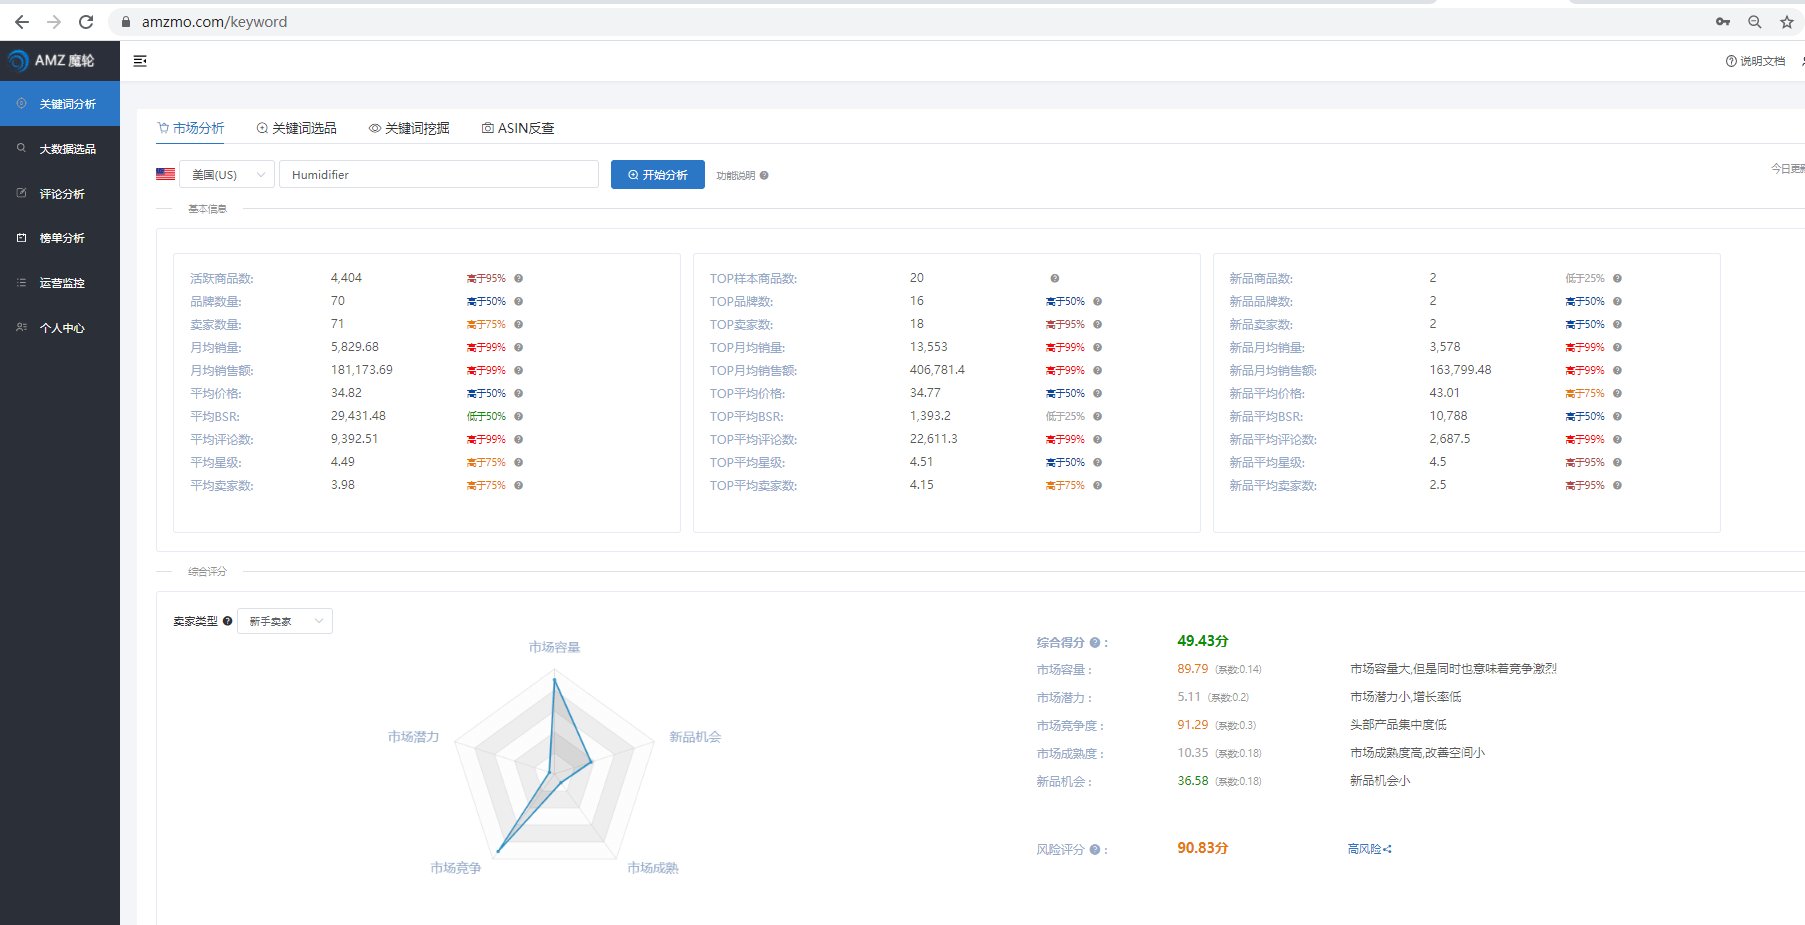Collapse the sidebar with the hamburger icon
The image size is (1805, 925).
140,61
